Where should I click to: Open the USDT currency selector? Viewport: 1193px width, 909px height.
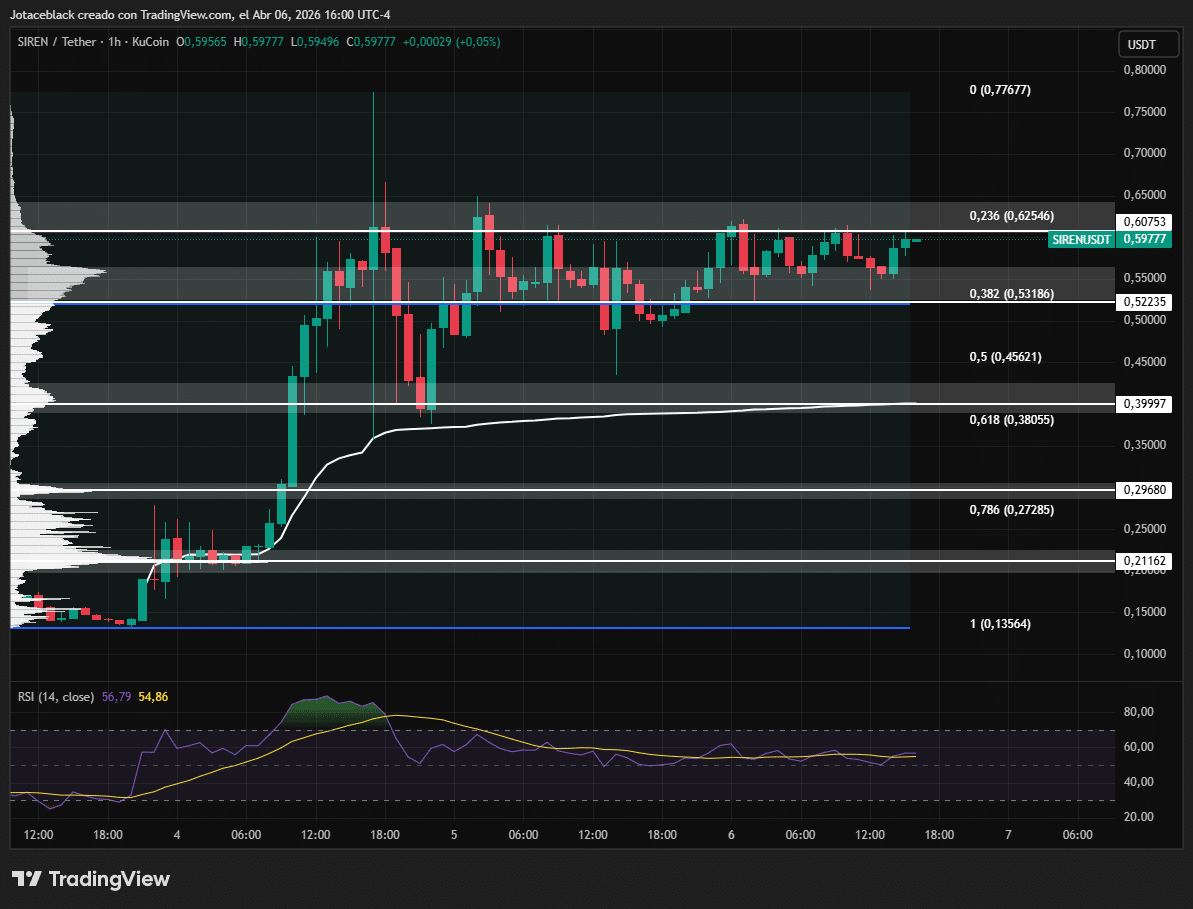1141,45
